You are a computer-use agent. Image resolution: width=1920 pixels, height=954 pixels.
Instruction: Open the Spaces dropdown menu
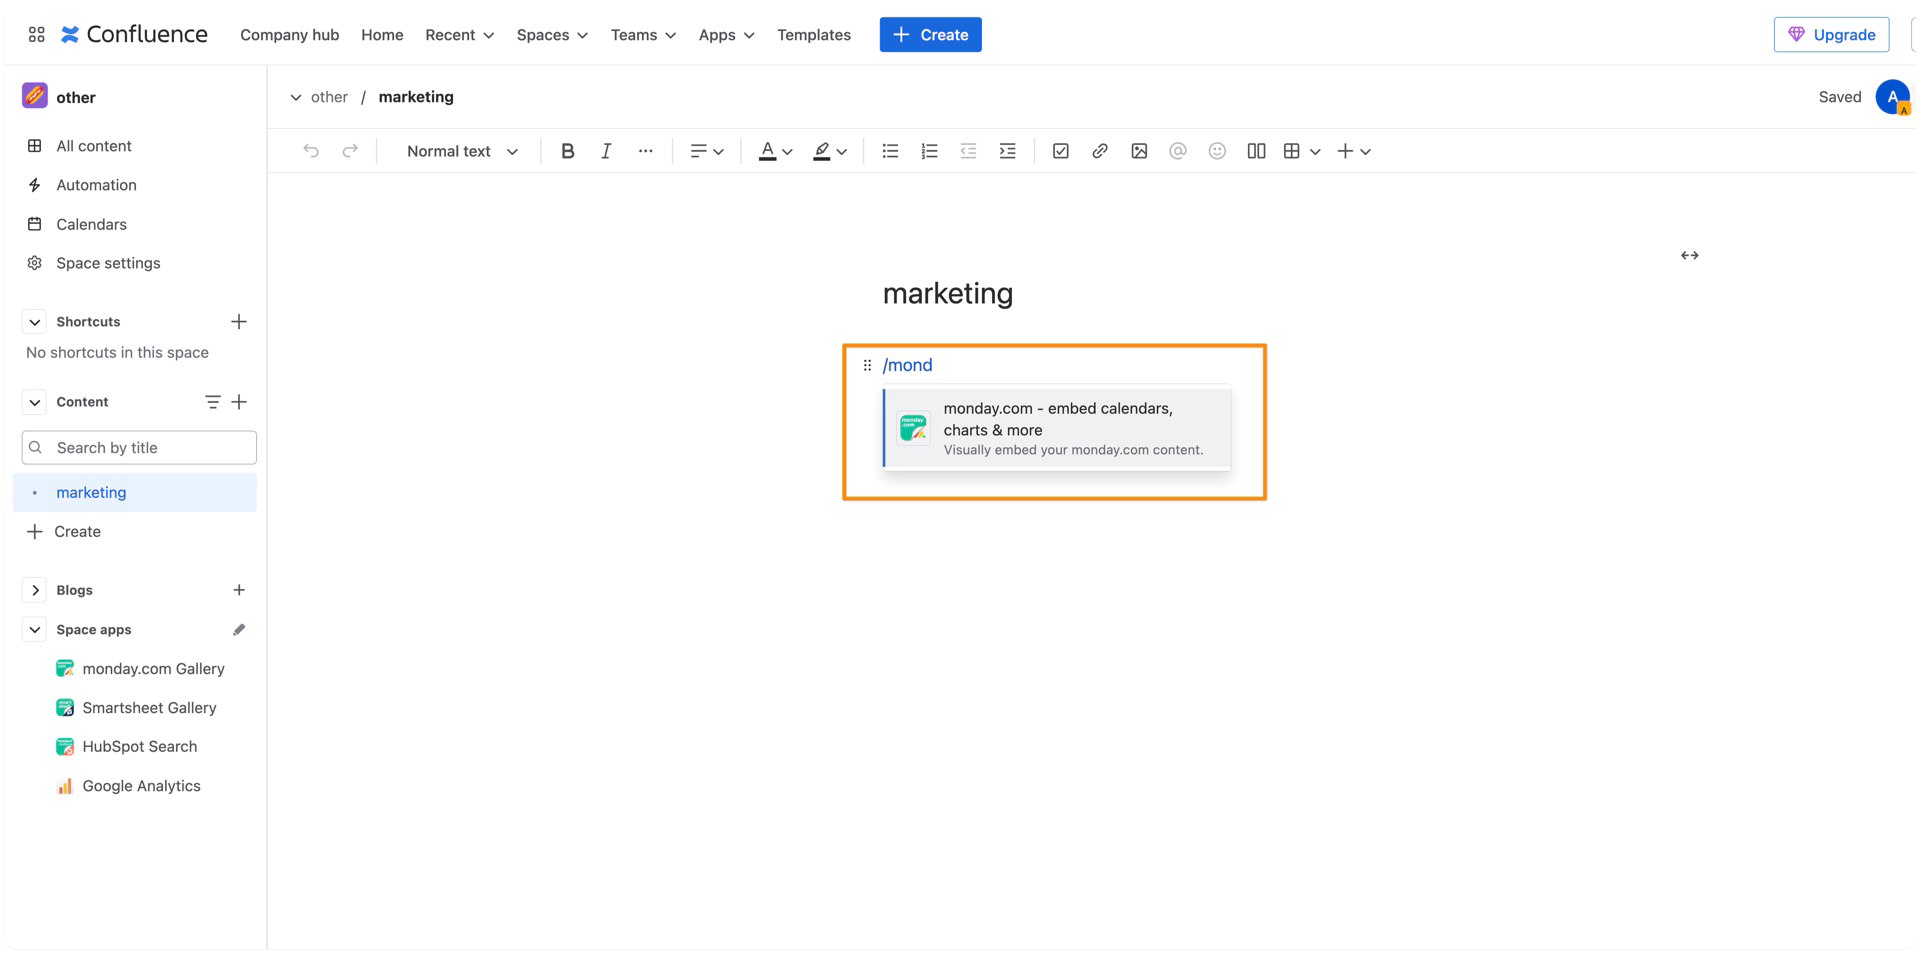pyautogui.click(x=552, y=34)
